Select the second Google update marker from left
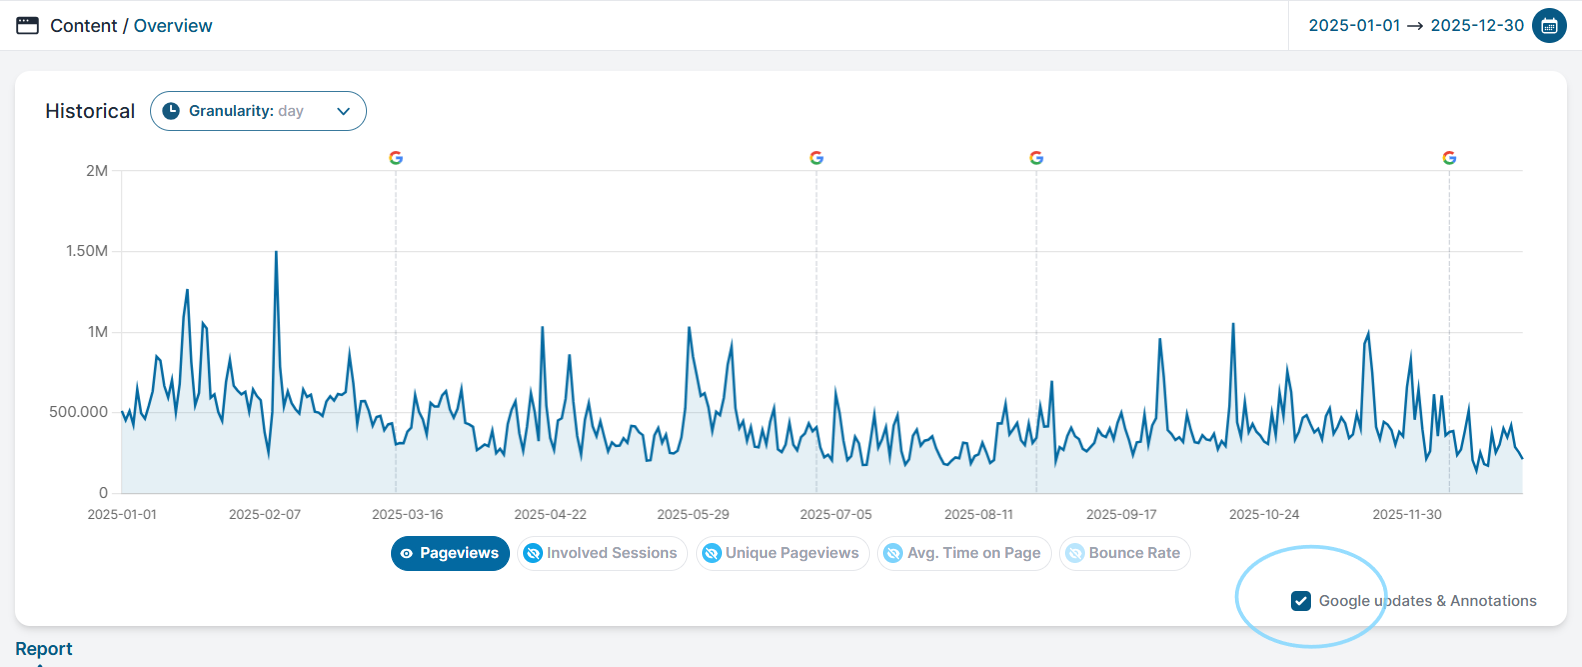This screenshot has height=667, width=1582. [816, 158]
